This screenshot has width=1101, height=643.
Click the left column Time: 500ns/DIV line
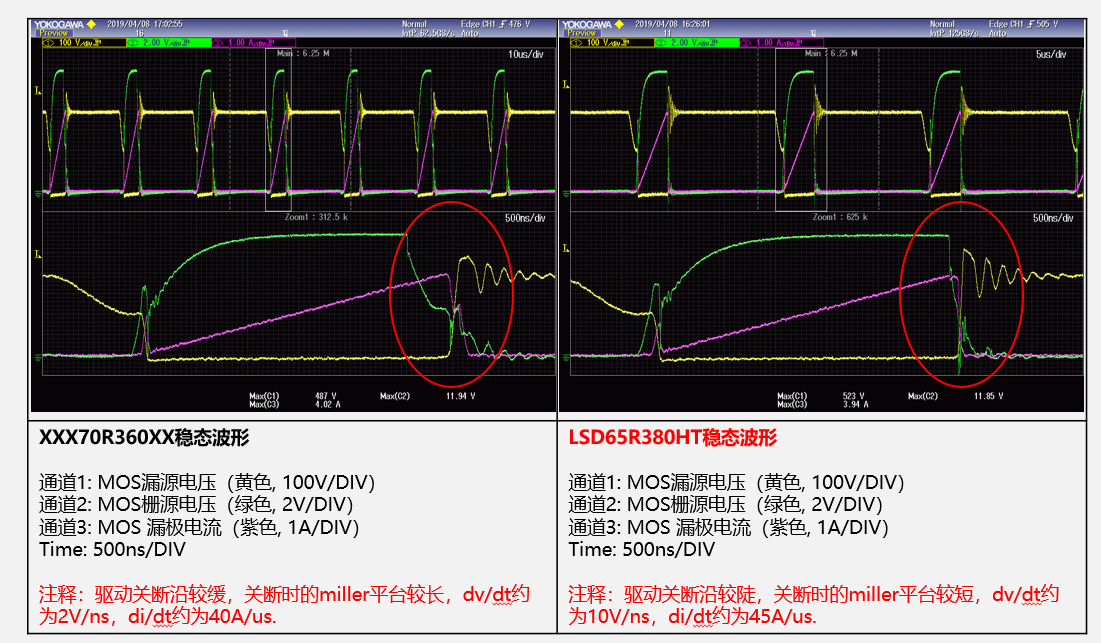[112, 550]
